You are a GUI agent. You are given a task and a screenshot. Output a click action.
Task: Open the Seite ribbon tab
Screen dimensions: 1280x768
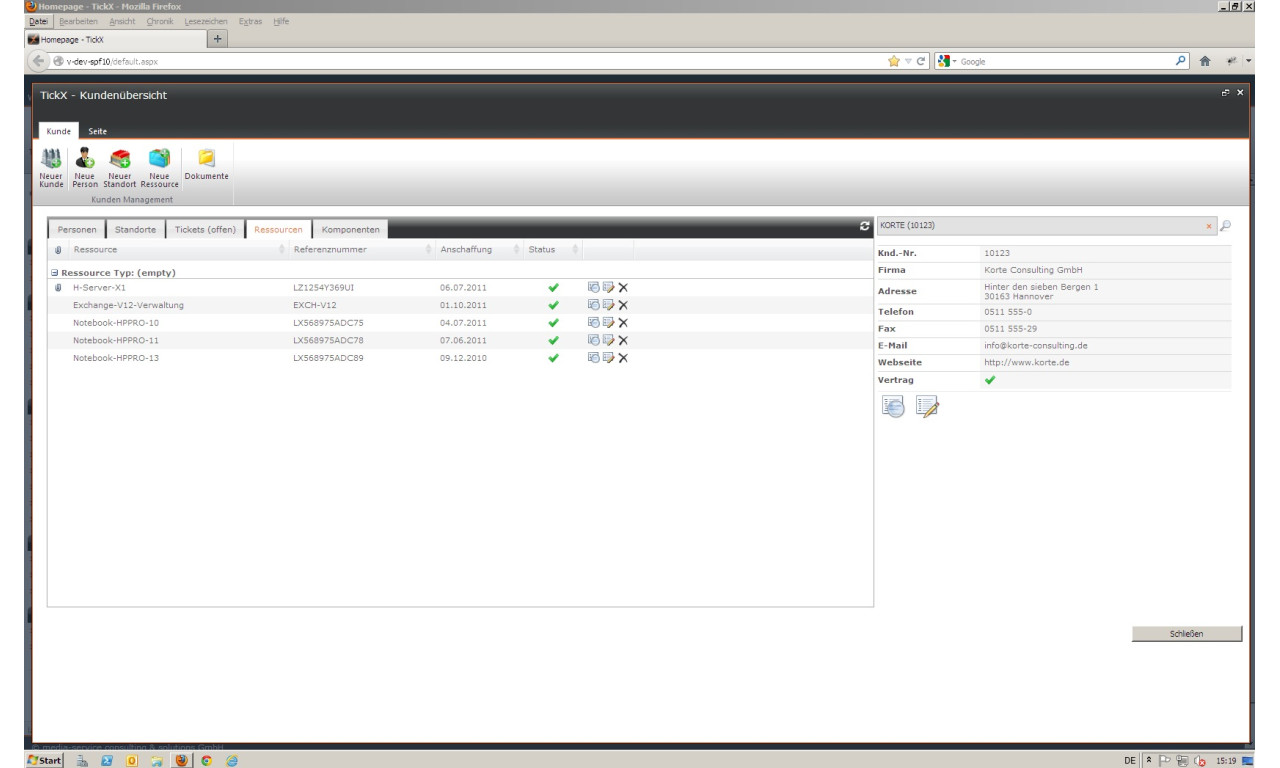97,131
